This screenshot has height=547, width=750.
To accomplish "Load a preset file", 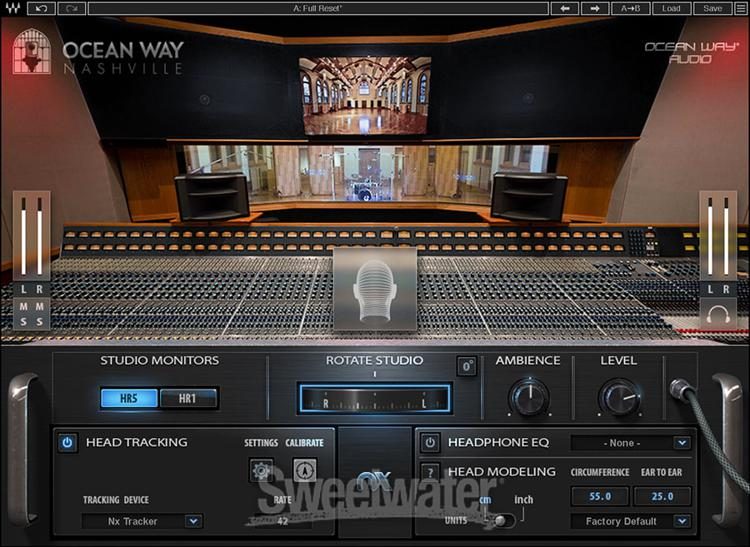I will pos(671,9).
